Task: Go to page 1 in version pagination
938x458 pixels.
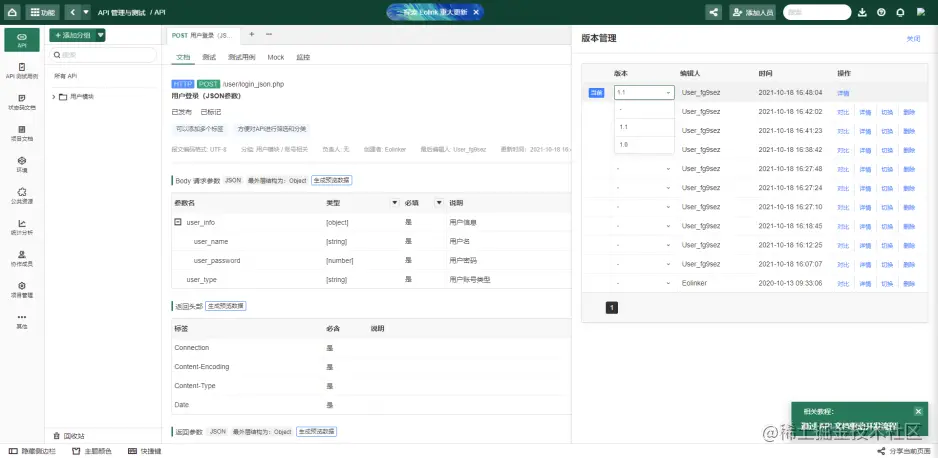Action: coord(611,307)
